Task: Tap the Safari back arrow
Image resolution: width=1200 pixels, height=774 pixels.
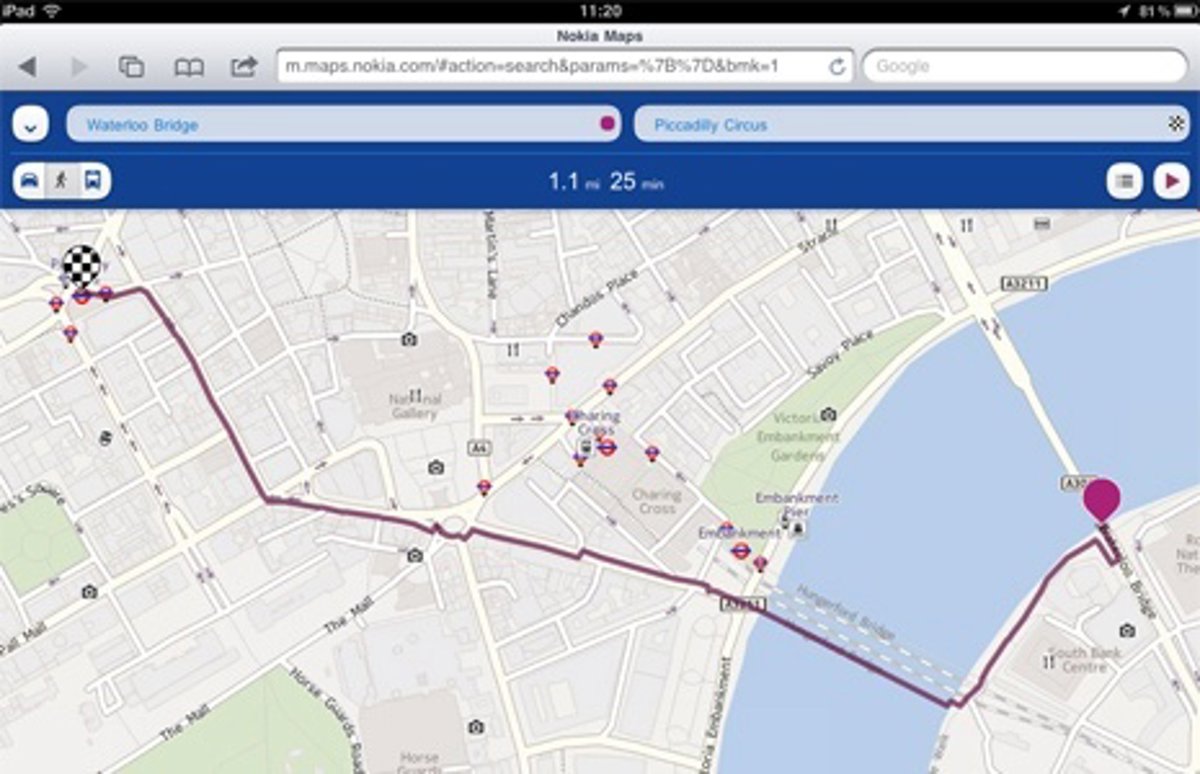Action: point(27,67)
